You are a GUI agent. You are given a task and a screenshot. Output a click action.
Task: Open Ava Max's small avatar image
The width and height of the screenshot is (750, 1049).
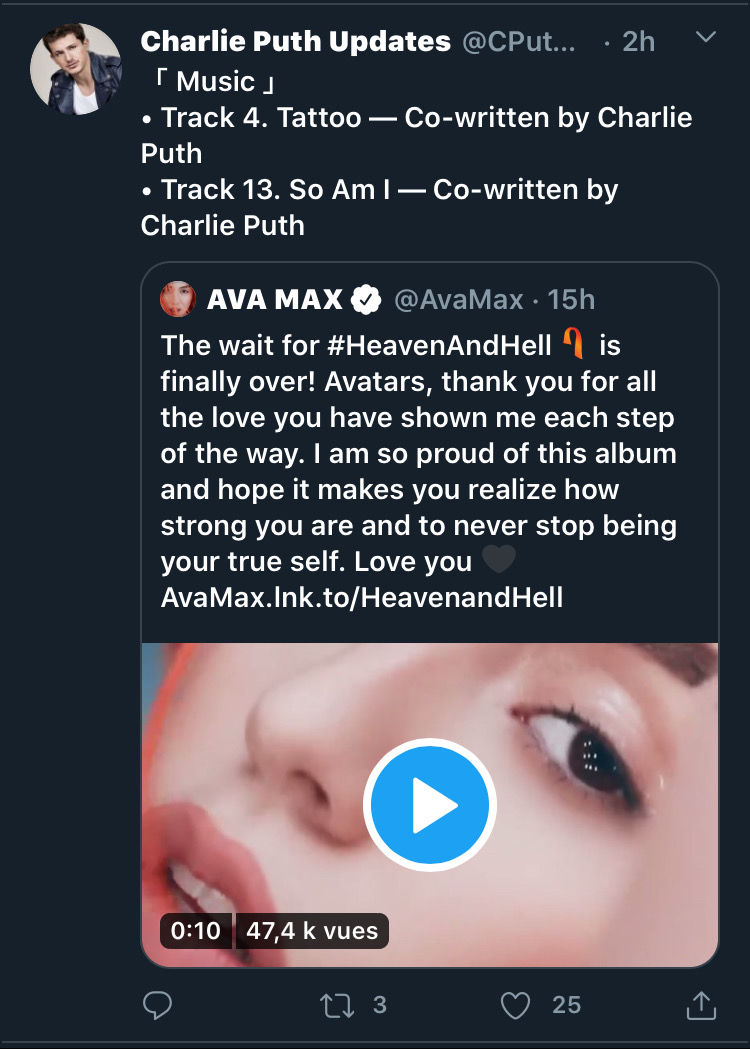point(178,299)
